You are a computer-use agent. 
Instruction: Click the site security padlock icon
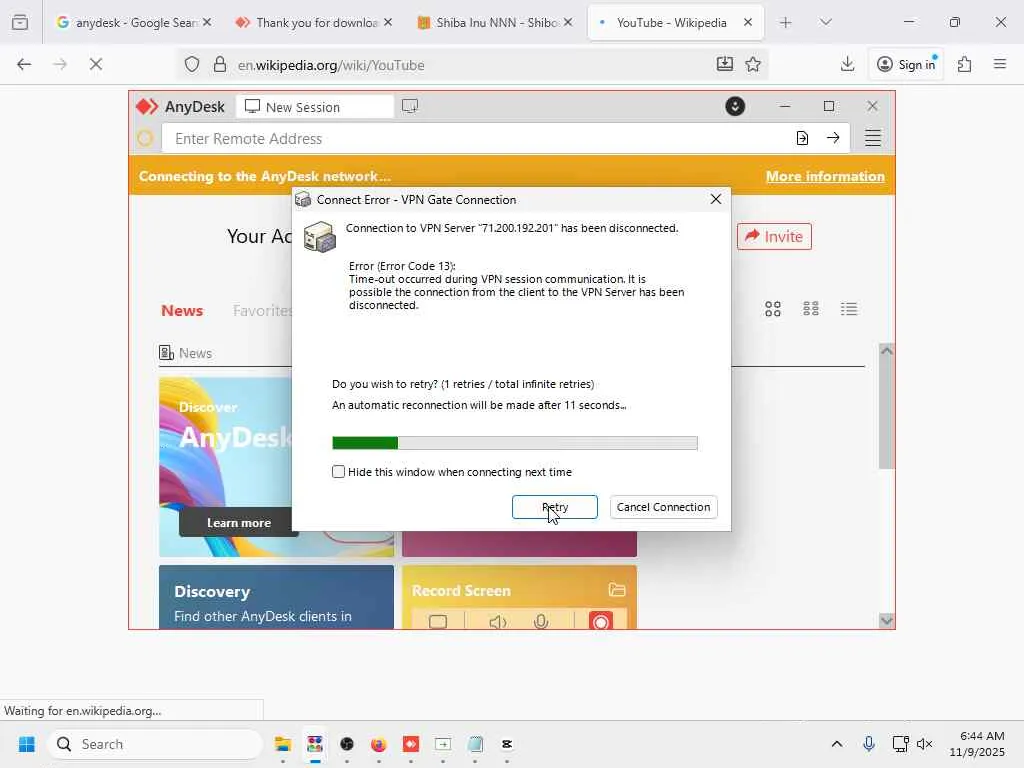click(x=219, y=65)
